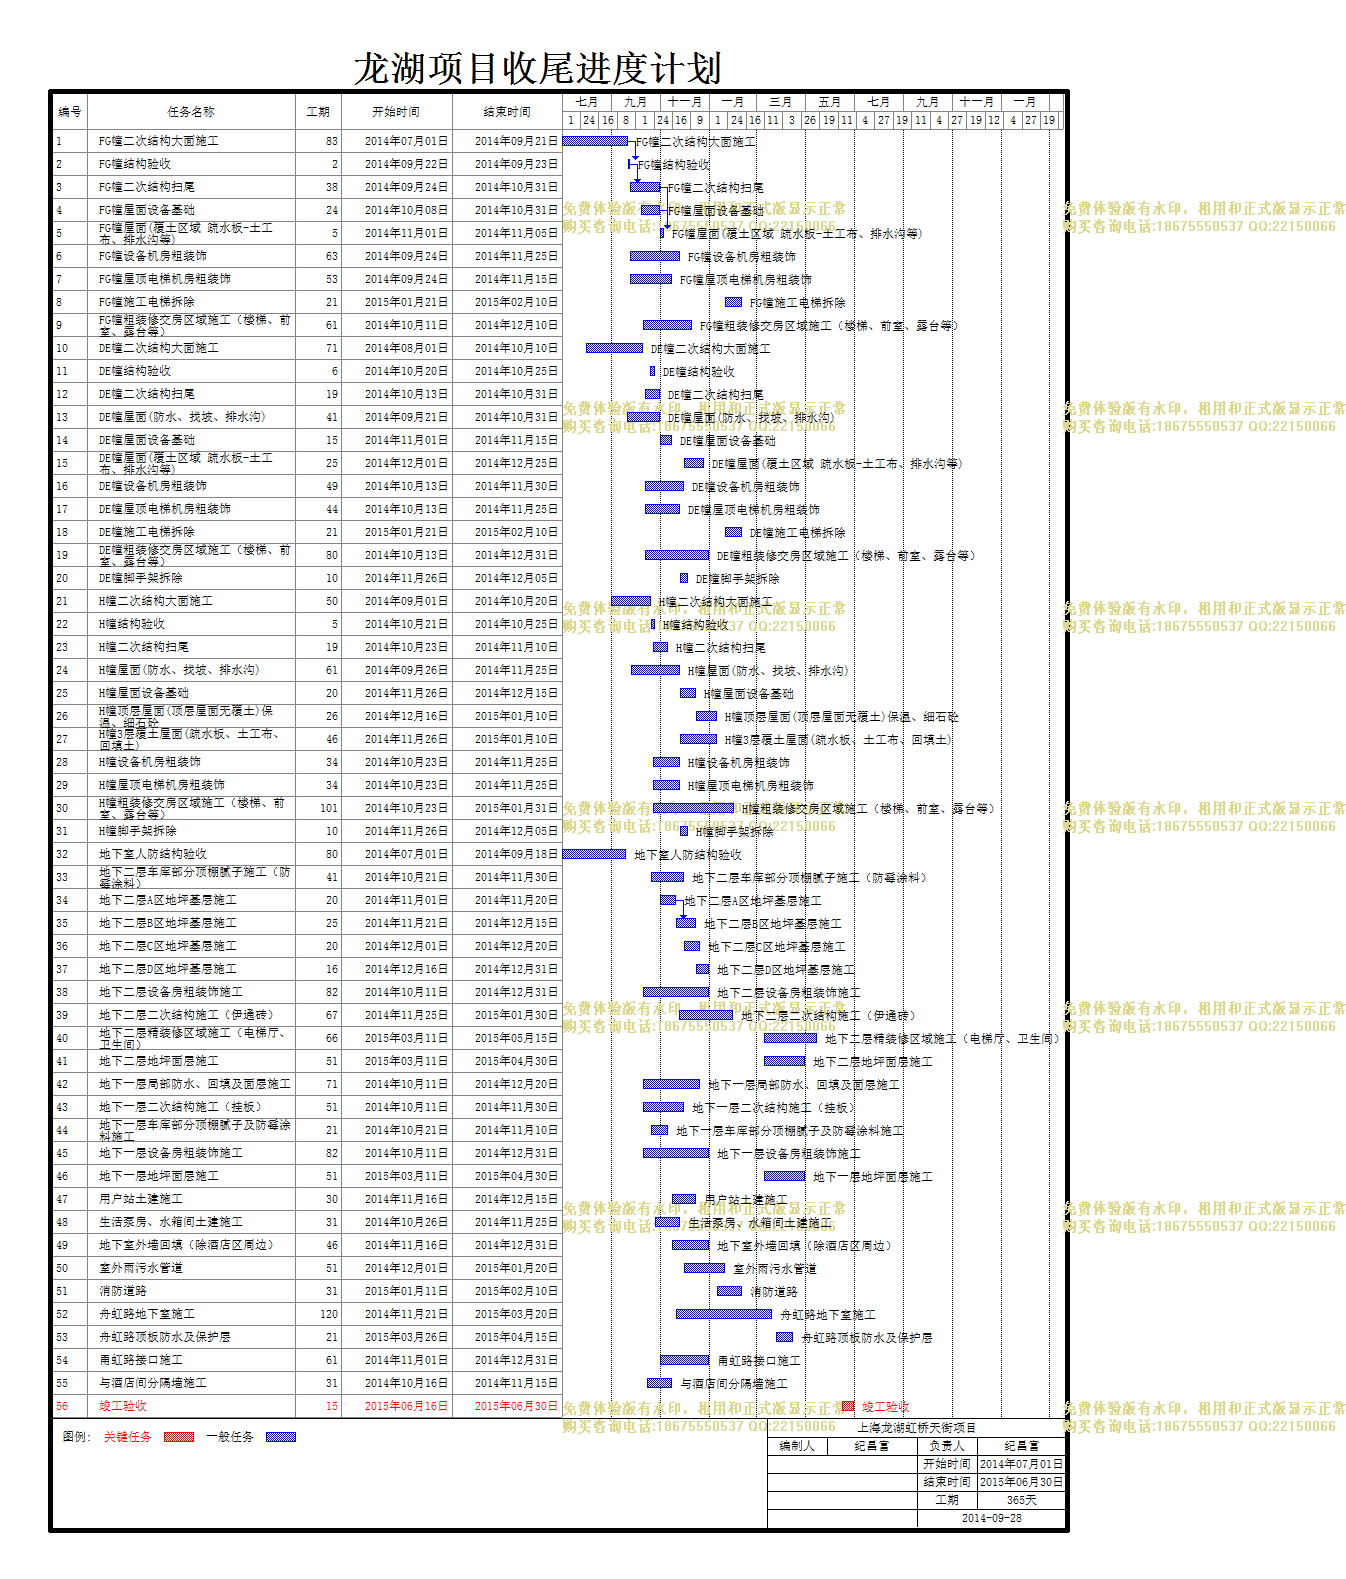The height and width of the screenshot is (1579, 1346).
Task: Click the Gantt bar for FG幢施工电梯拆除
Action: pyautogui.click(x=733, y=302)
